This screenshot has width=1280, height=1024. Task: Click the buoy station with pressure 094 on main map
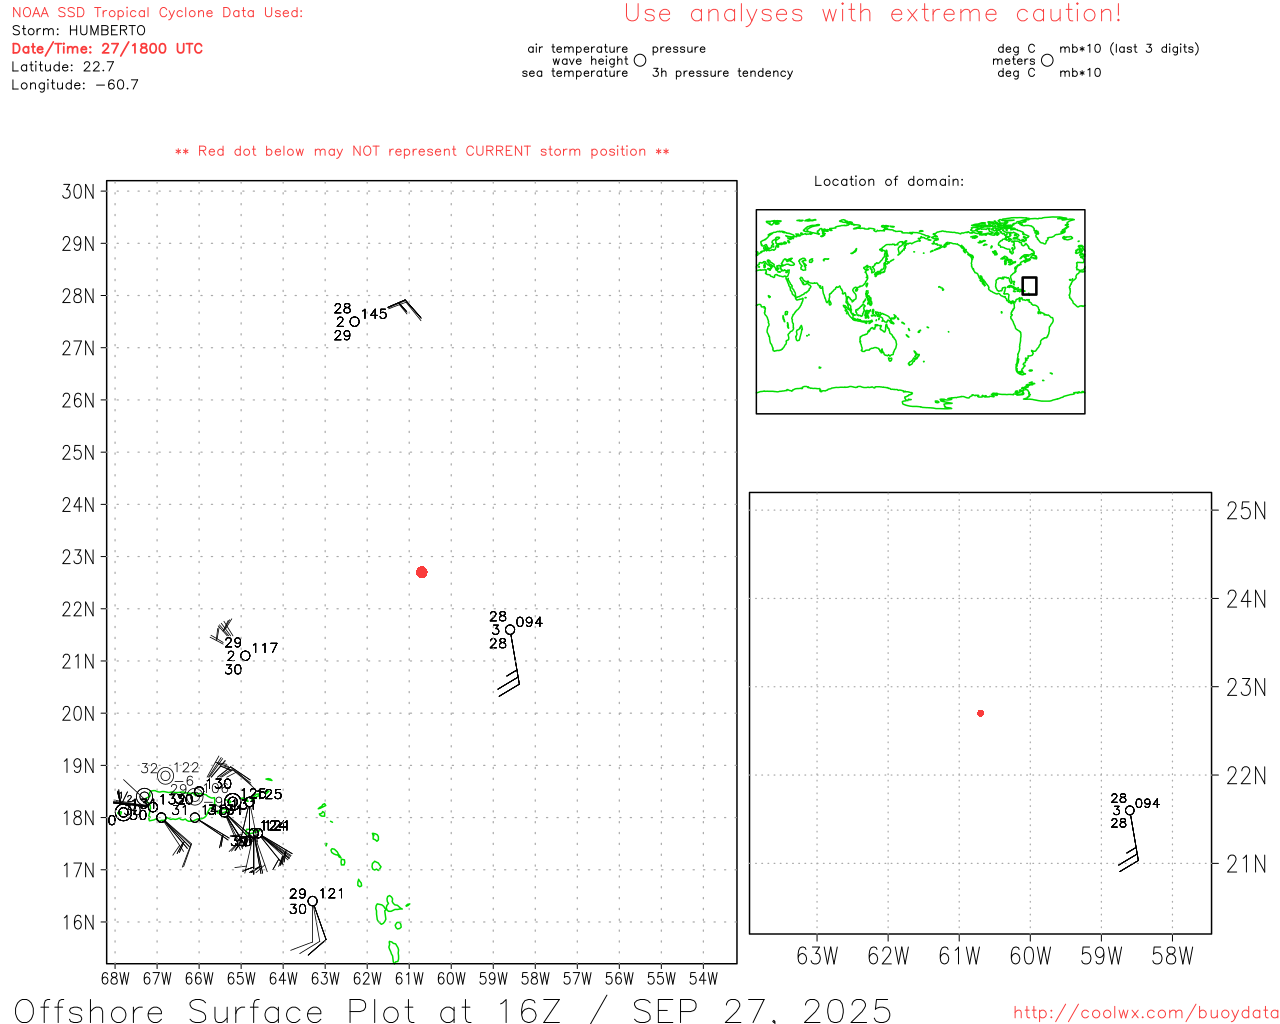pyautogui.click(x=510, y=630)
